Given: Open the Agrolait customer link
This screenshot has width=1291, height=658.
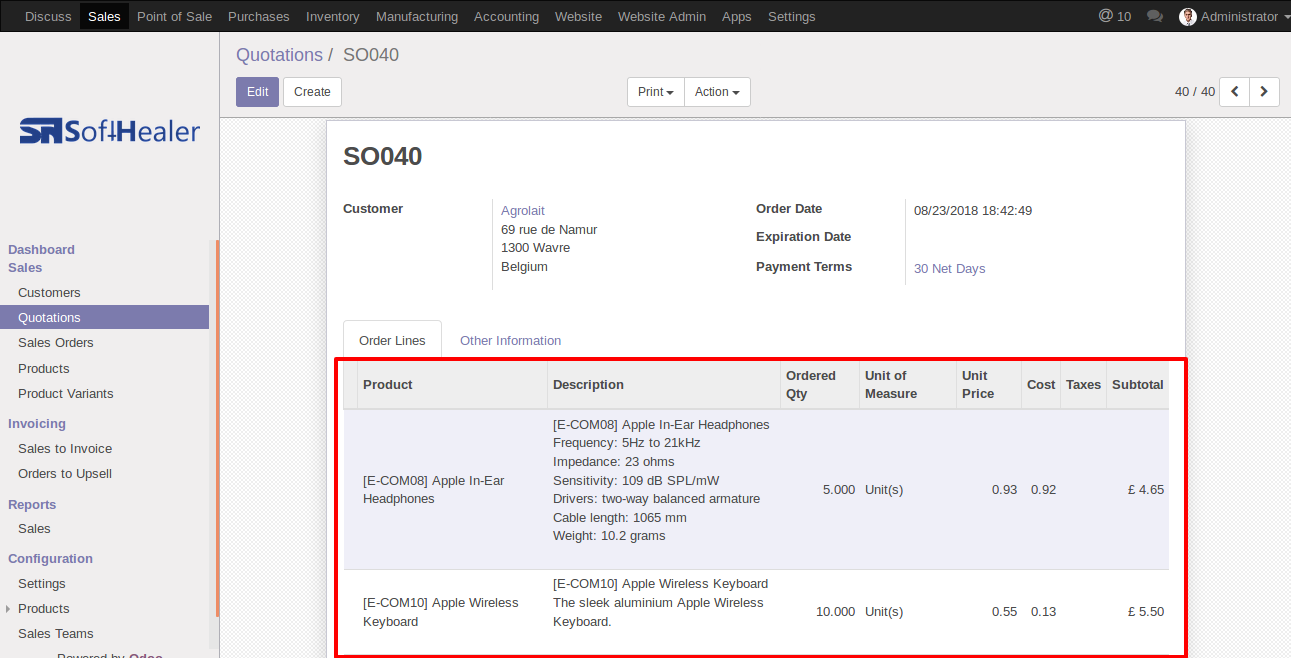Looking at the screenshot, I should (523, 211).
